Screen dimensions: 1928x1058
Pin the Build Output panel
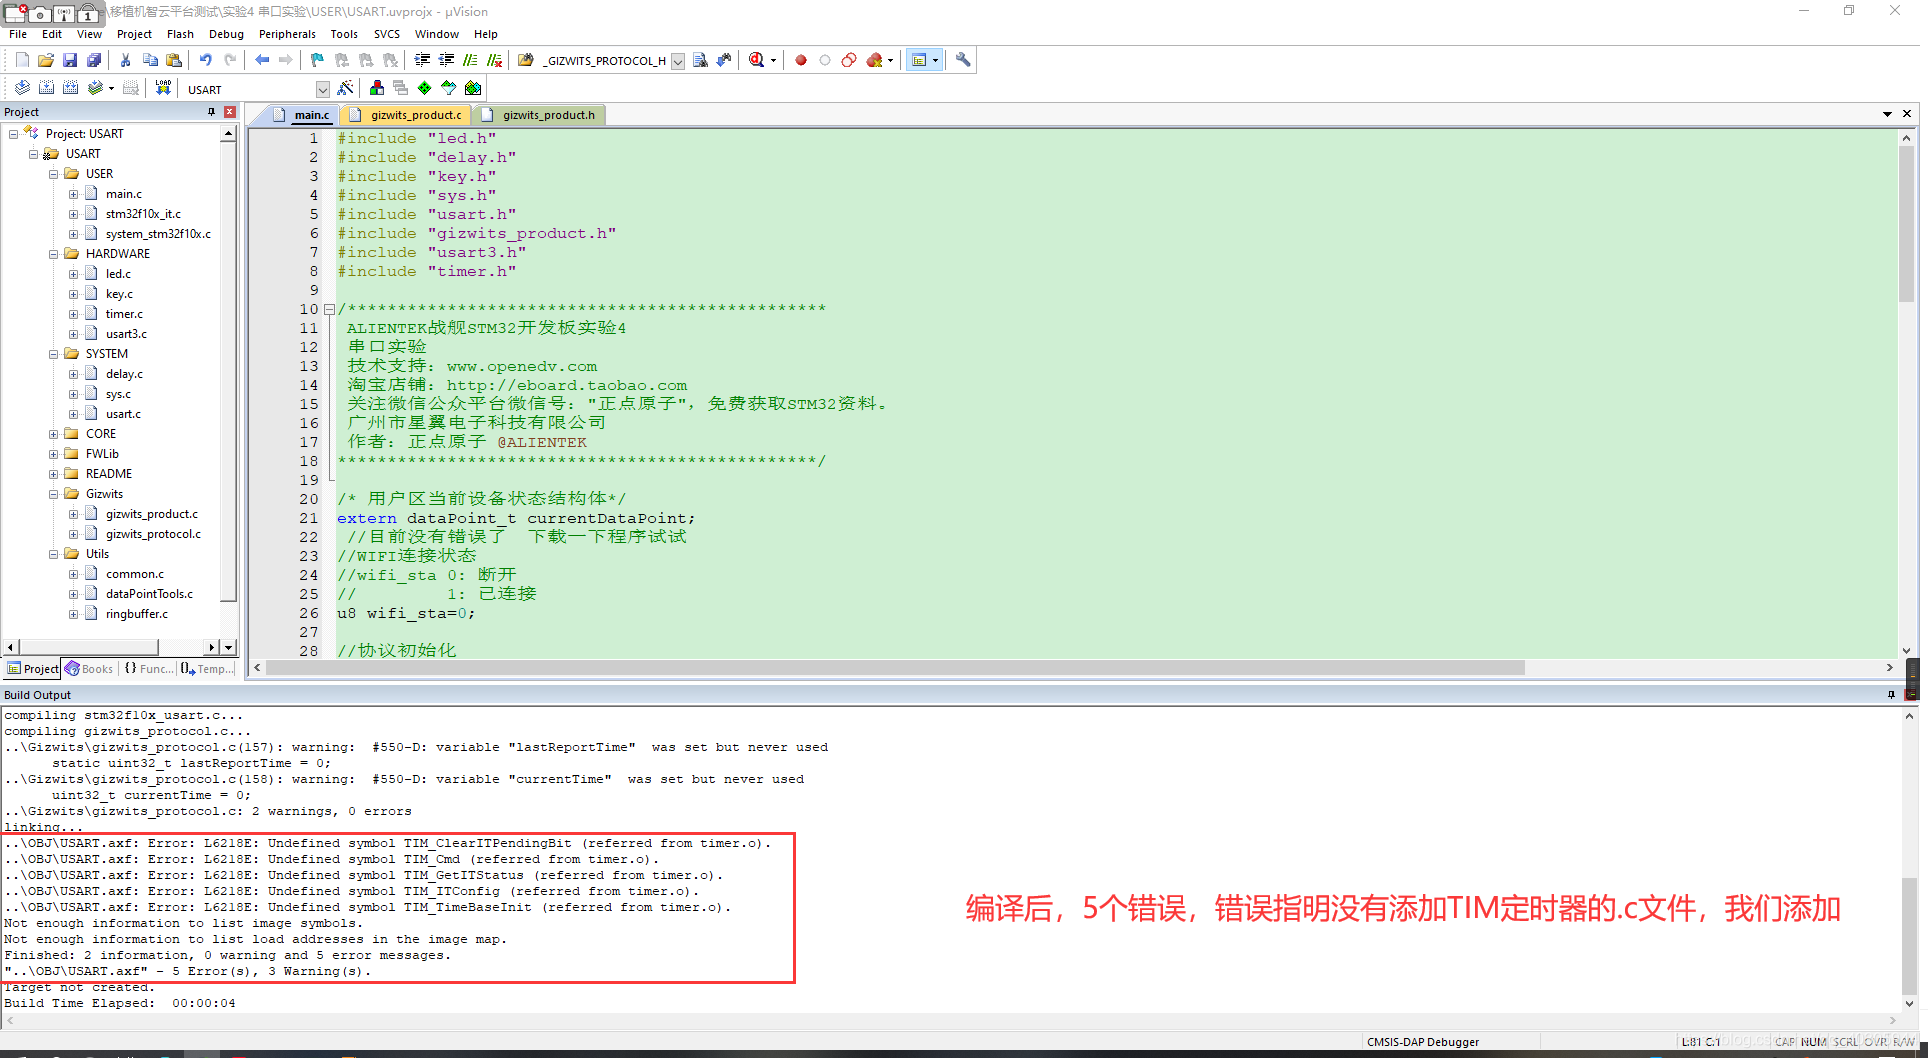pyautogui.click(x=1891, y=695)
